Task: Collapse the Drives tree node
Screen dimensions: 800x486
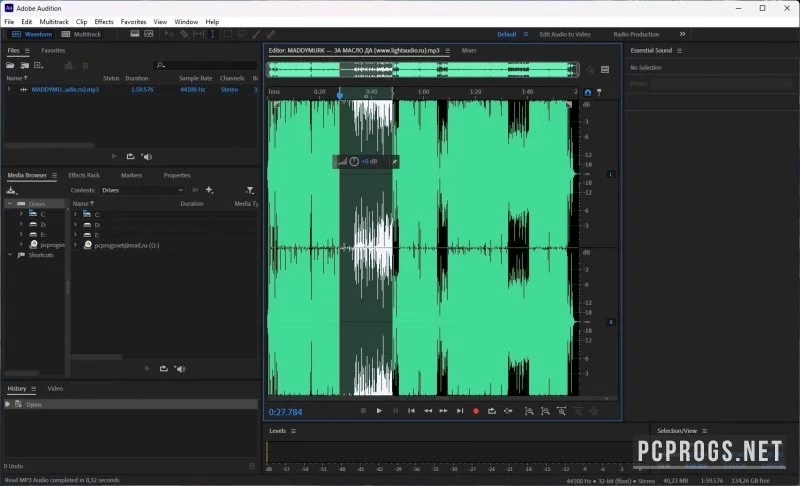Action: (10, 203)
